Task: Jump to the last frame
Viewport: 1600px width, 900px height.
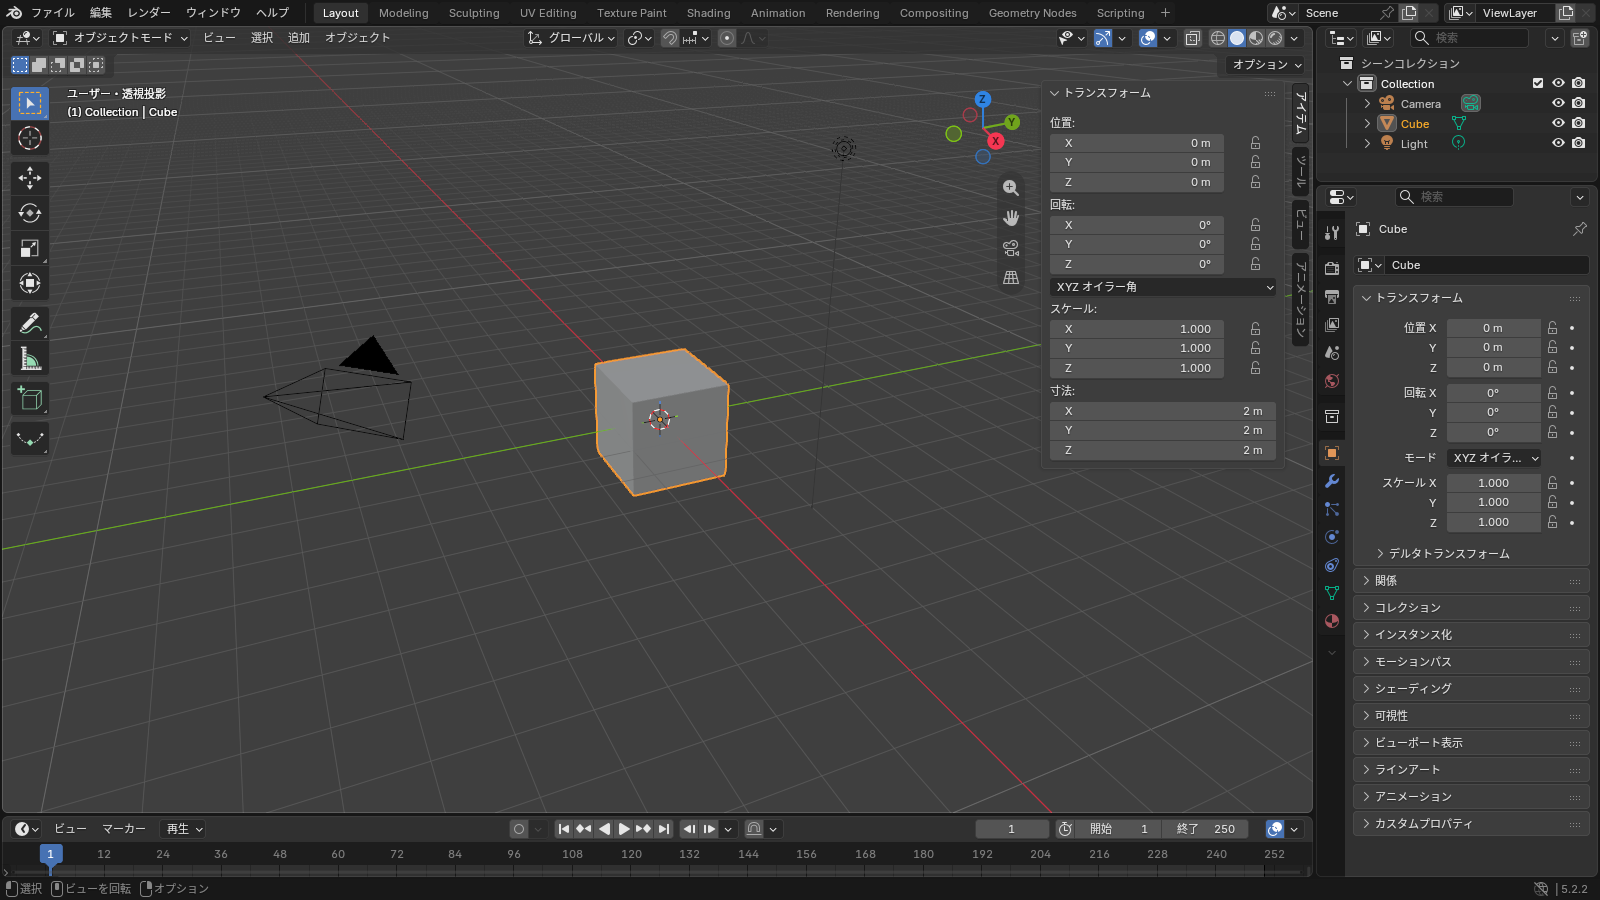Action: pyautogui.click(x=664, y=829)
